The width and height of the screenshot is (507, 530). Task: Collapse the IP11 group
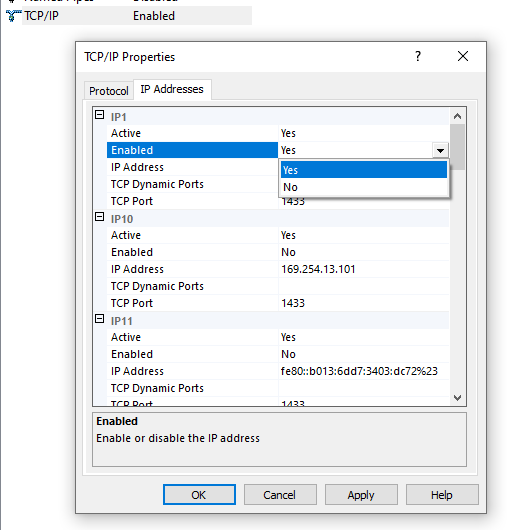pyautogui.click(x=99, y=319)
